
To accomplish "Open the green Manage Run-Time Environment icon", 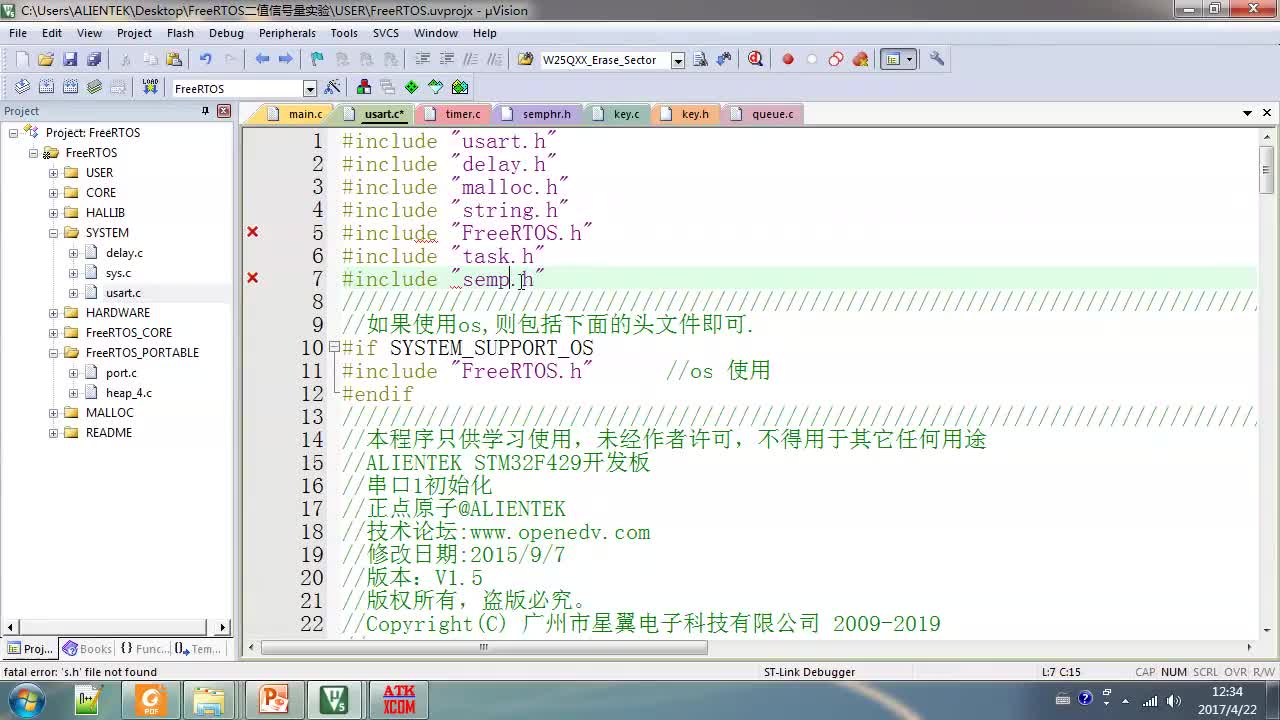I will click(x=412, y=88).
